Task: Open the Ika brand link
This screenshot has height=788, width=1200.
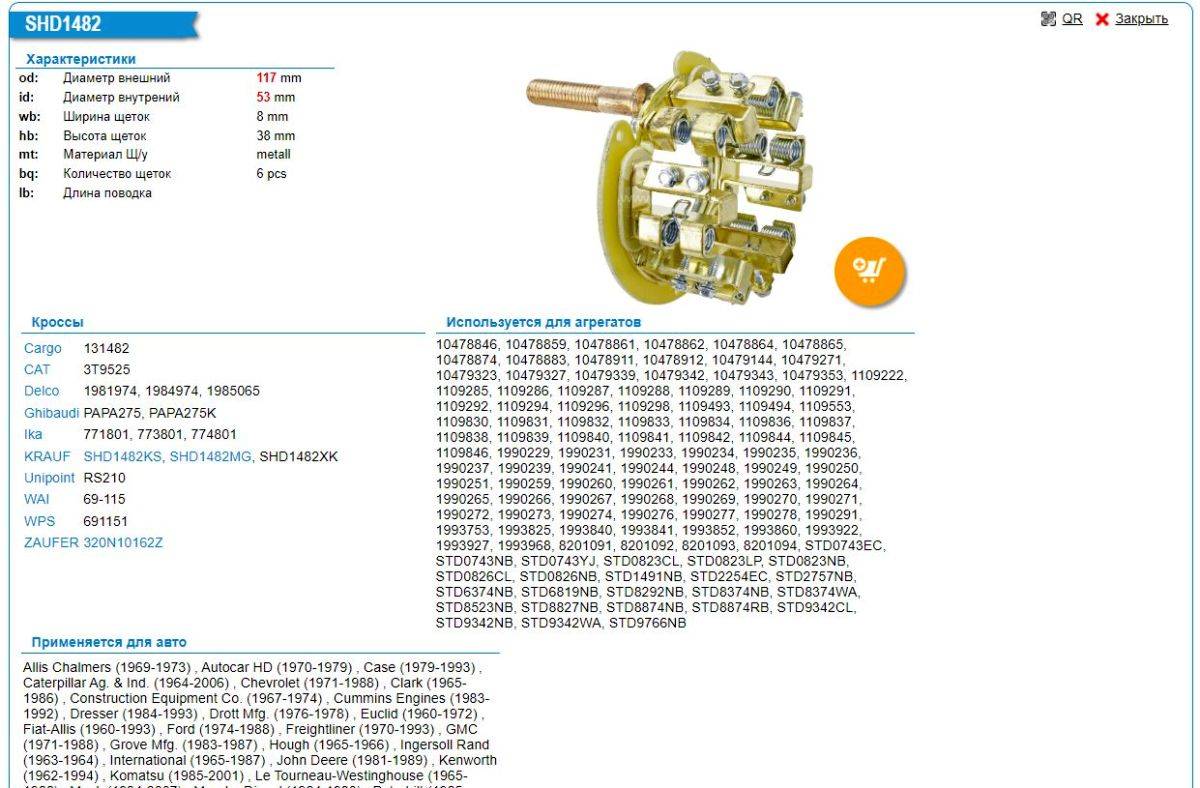Action: [33, 434]
